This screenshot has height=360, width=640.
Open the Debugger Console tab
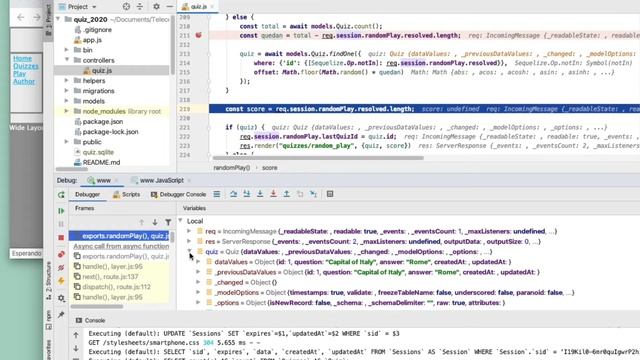pyautogui.click(x=178, y=195)
